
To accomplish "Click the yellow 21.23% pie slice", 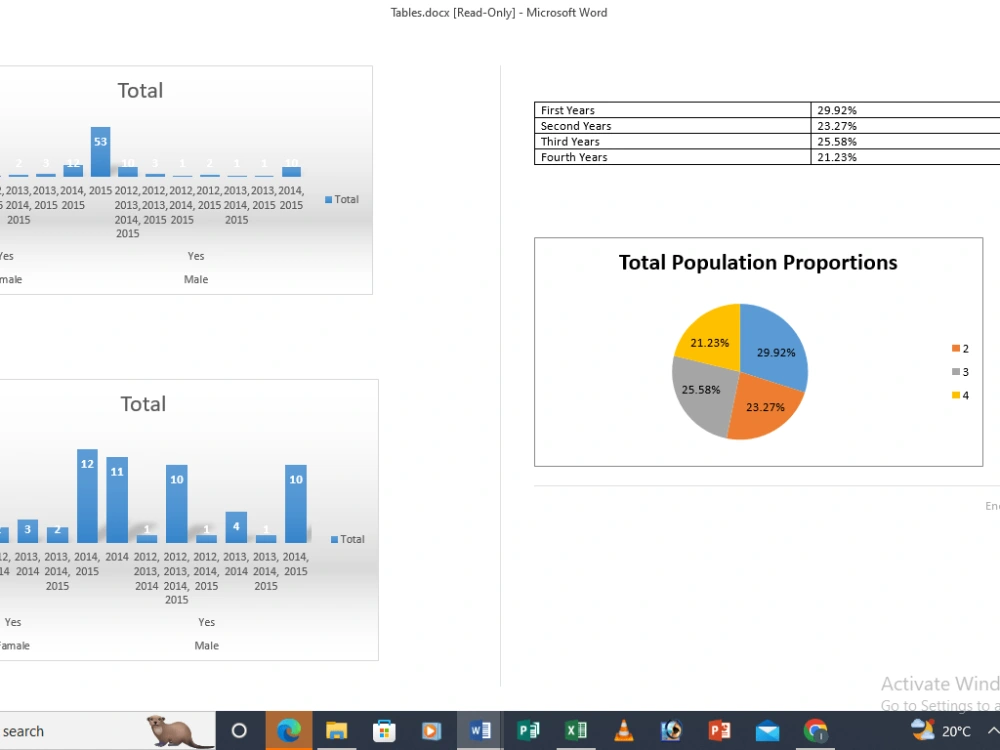I will tap(711, 338).
